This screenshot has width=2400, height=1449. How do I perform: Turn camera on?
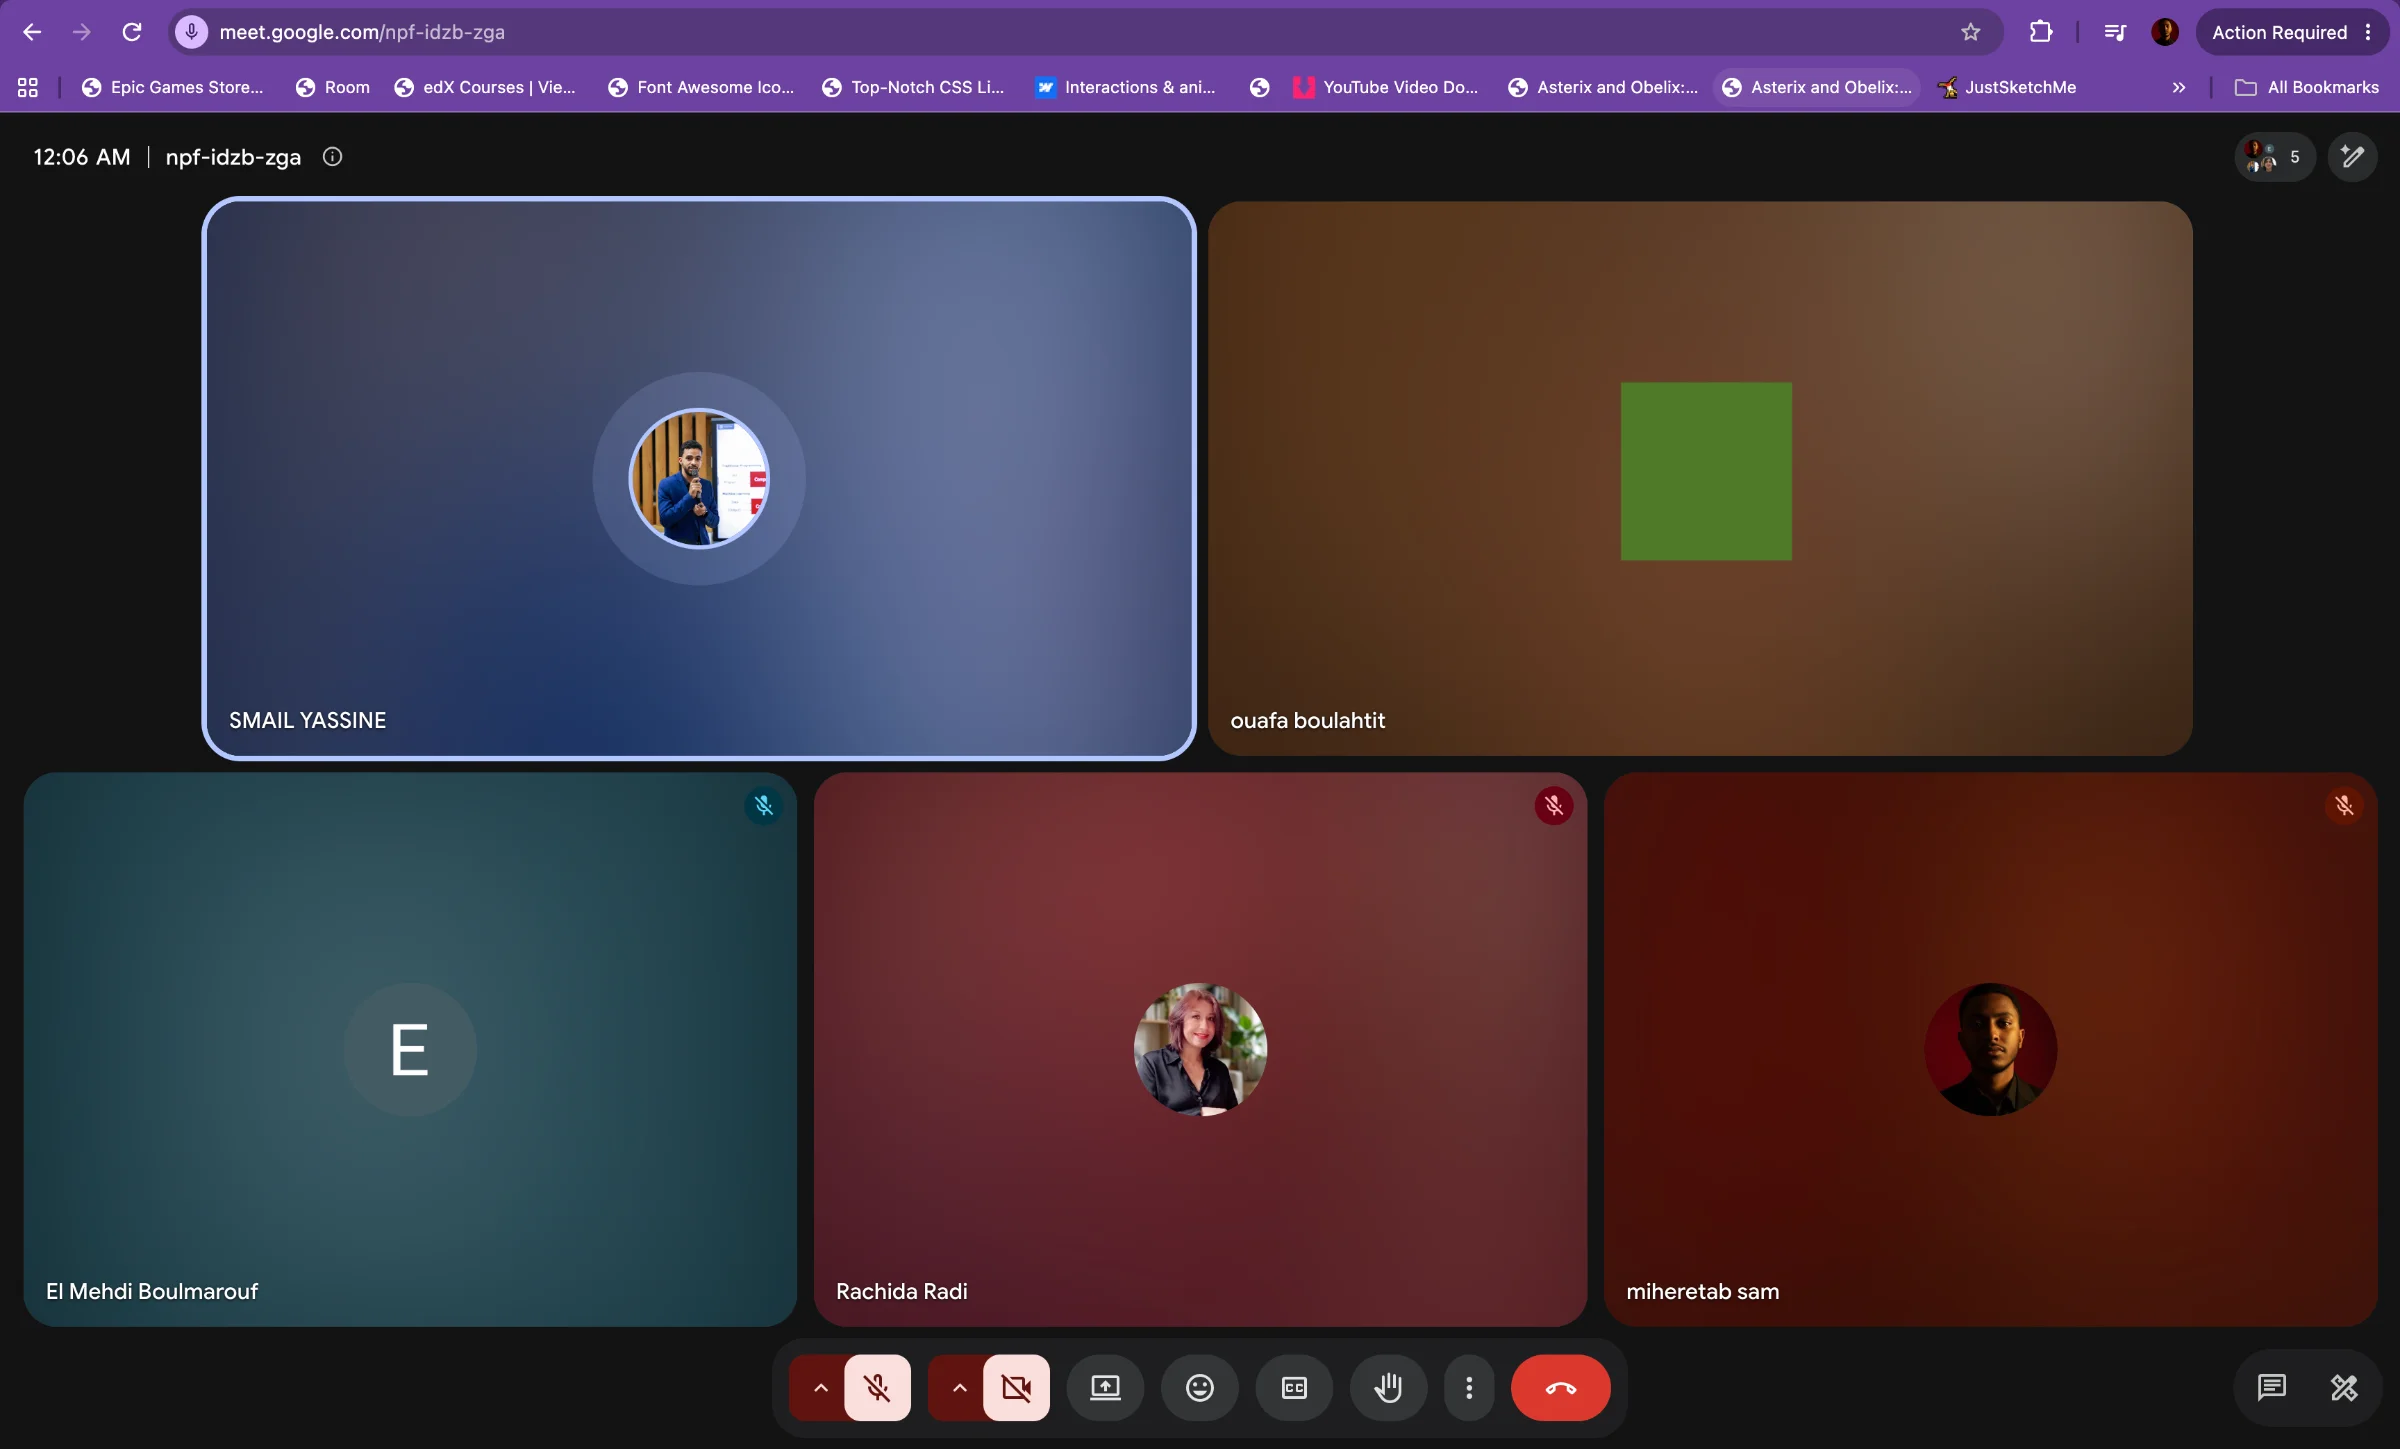click(x=1016, y=1388)
